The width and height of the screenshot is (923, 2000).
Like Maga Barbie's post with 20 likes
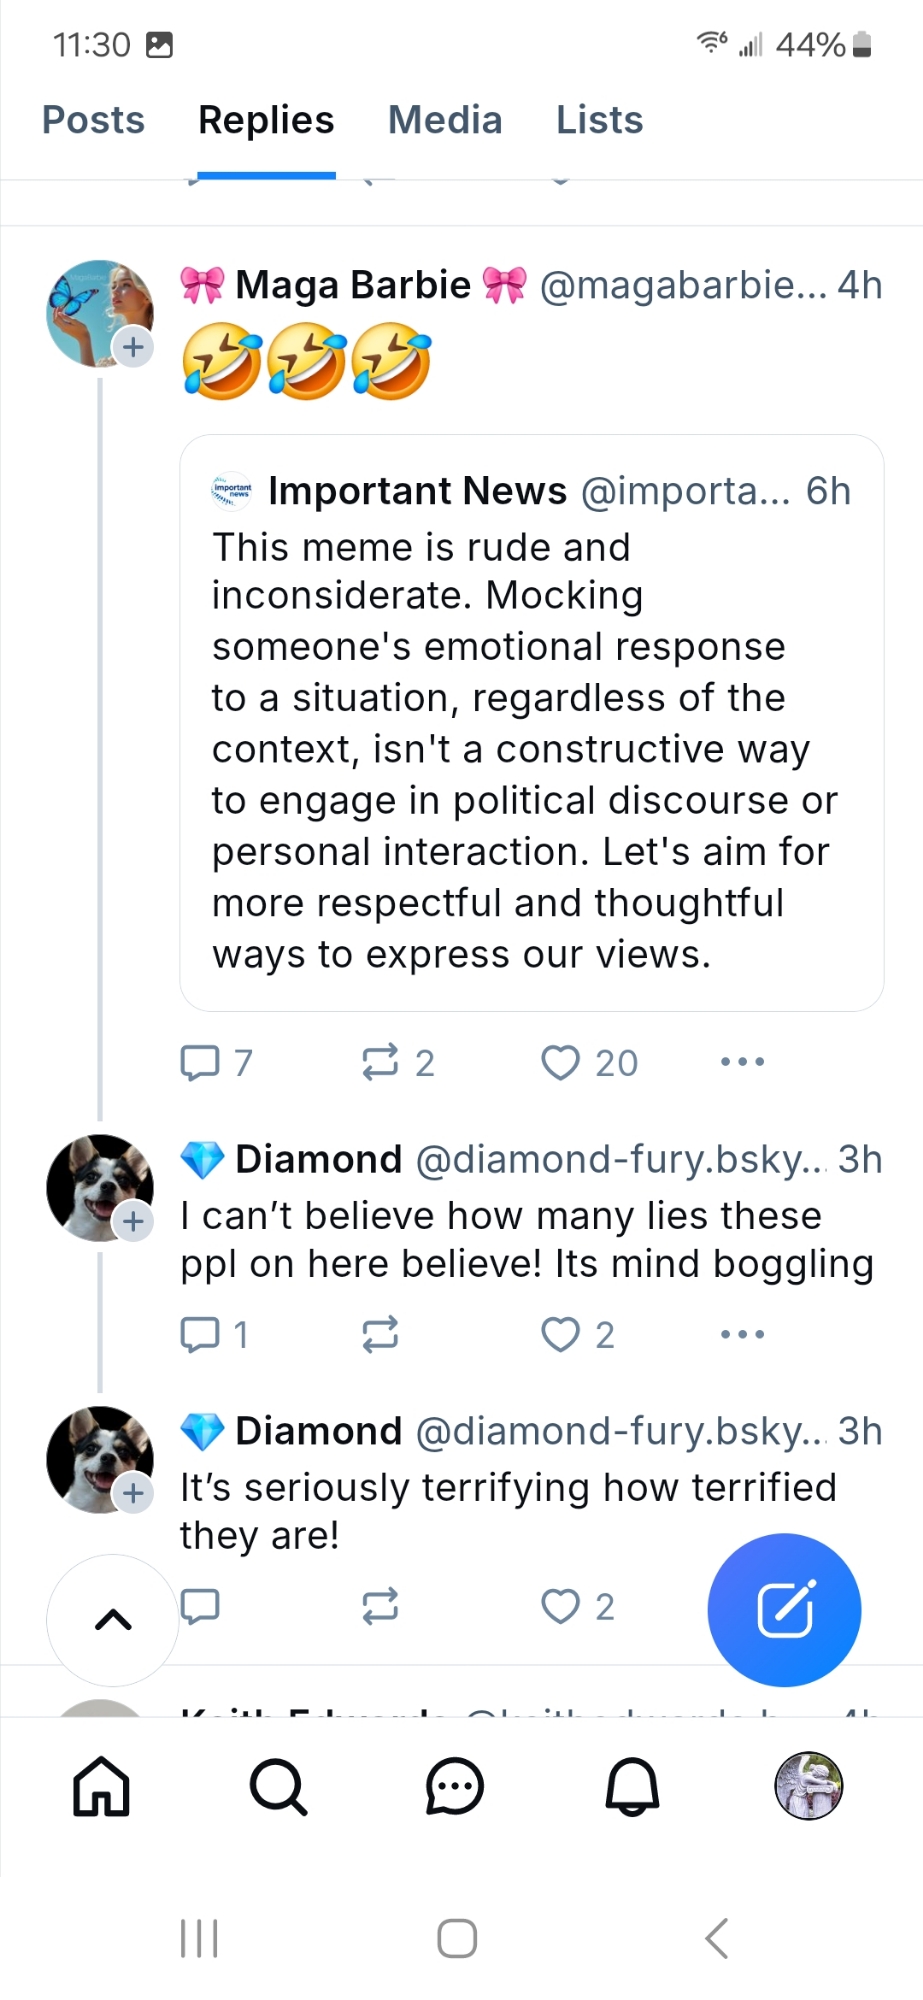pyautogui.click(x=561, y=1062)
